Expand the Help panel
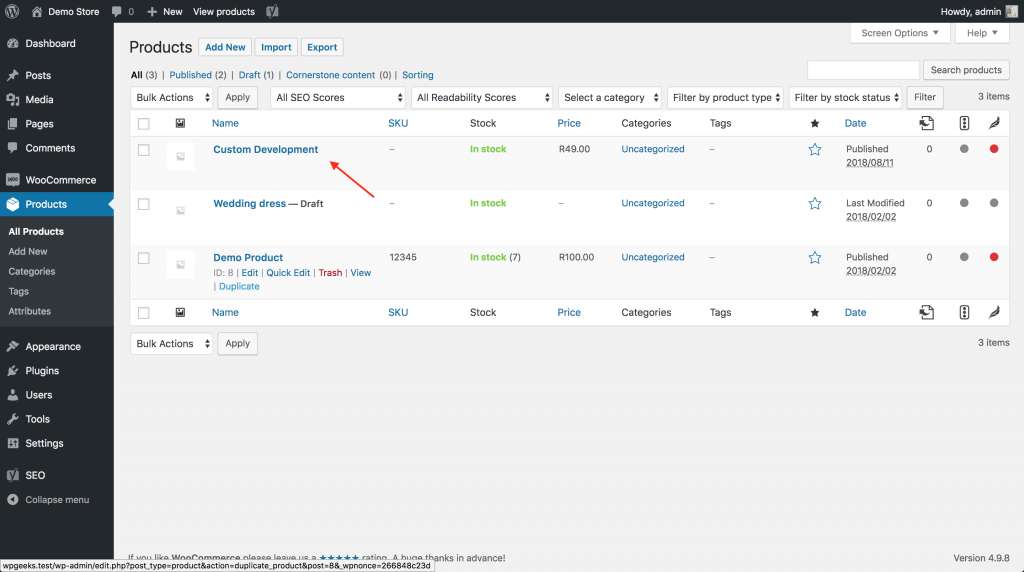This screenshot has width=1024, height=572. point(982,33)
